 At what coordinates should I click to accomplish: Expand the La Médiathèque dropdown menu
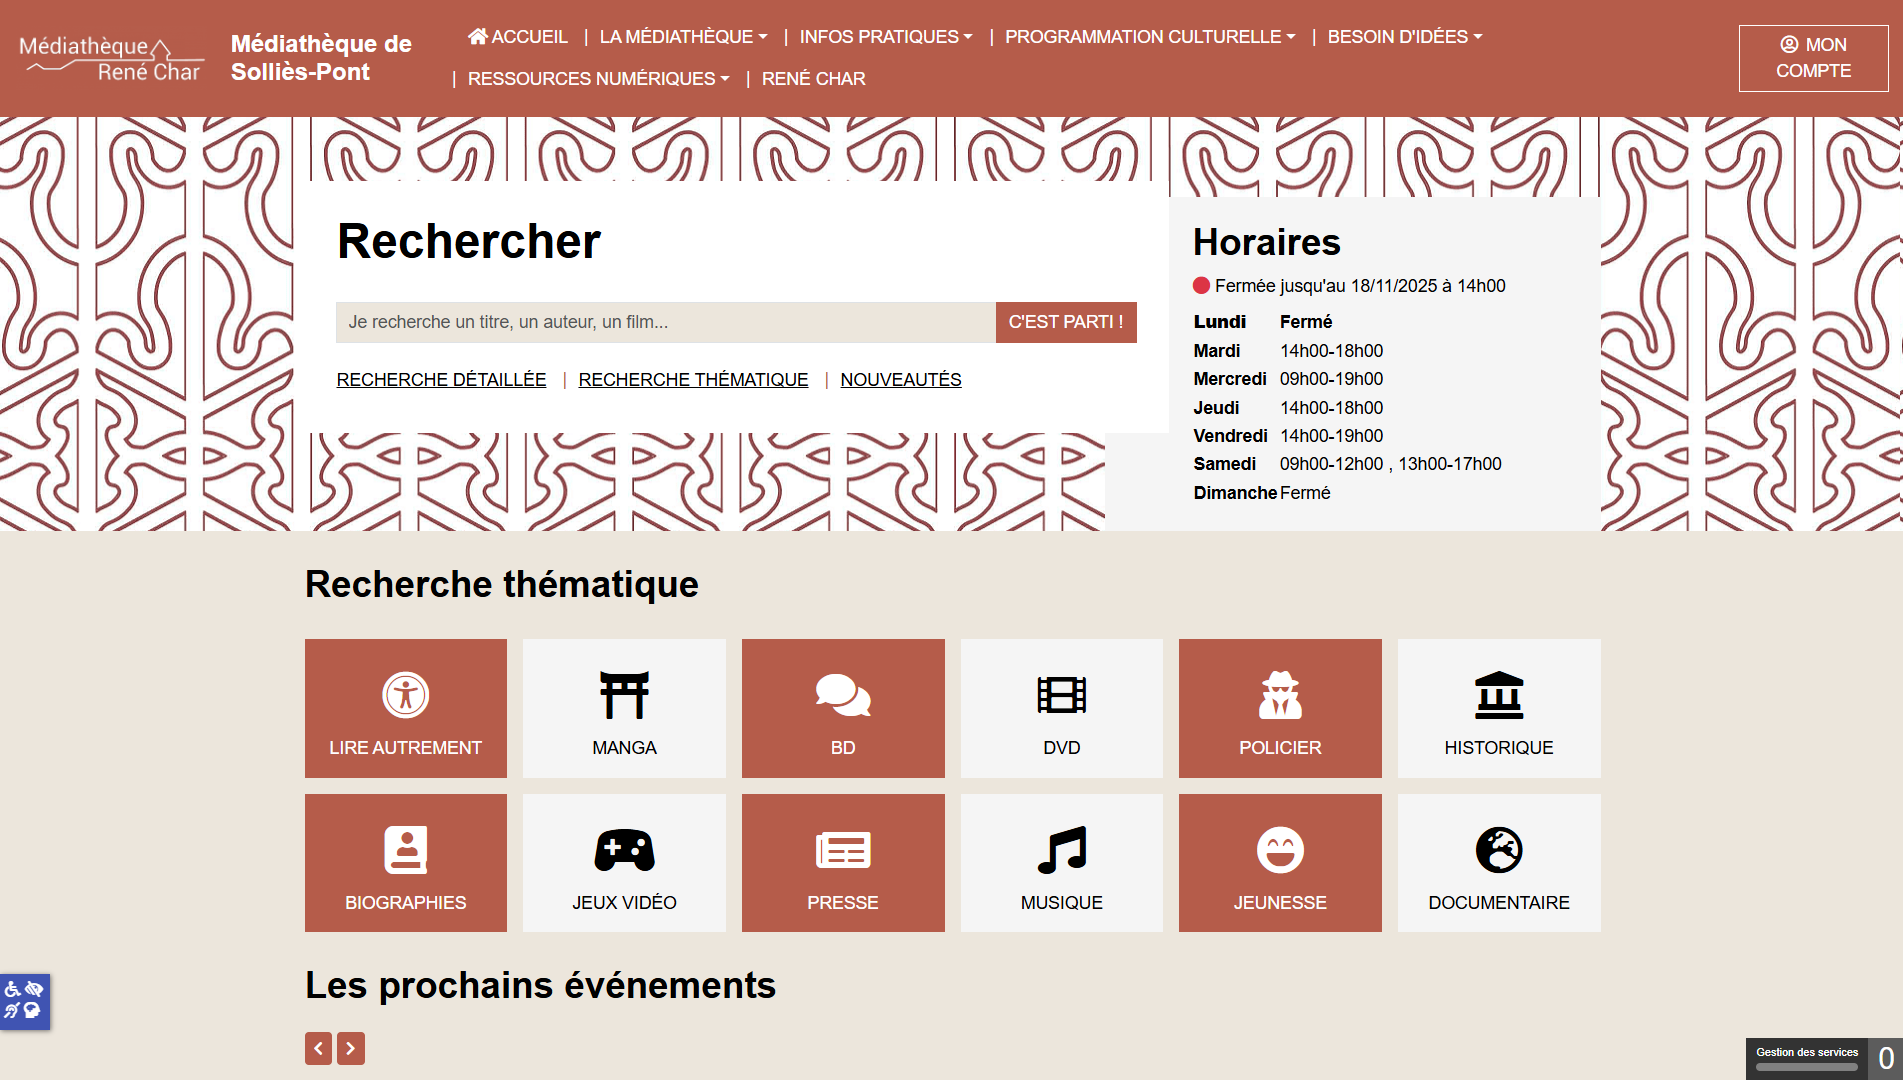683,37
